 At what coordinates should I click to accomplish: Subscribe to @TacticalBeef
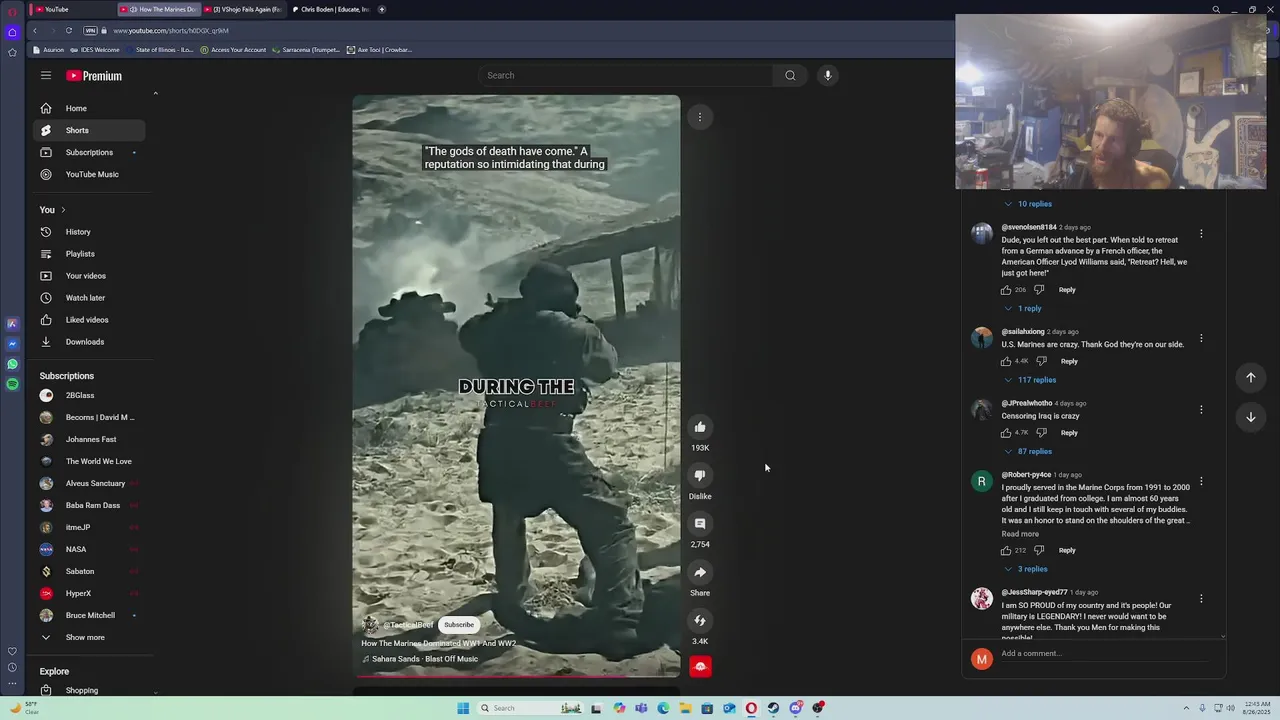coord(459,625)
